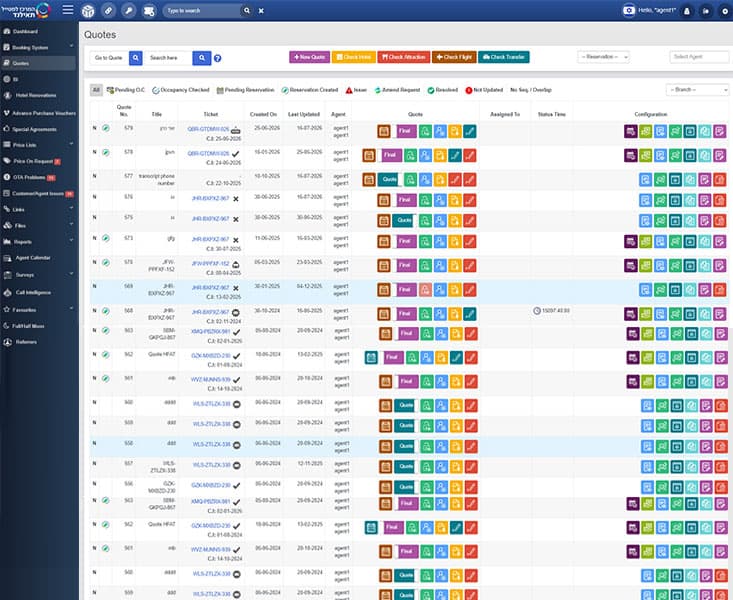Image resolution: width=733 pixels, height=600 pixels.
Task: Open the Reservation dropdown
Action: [x=604, y=57]
